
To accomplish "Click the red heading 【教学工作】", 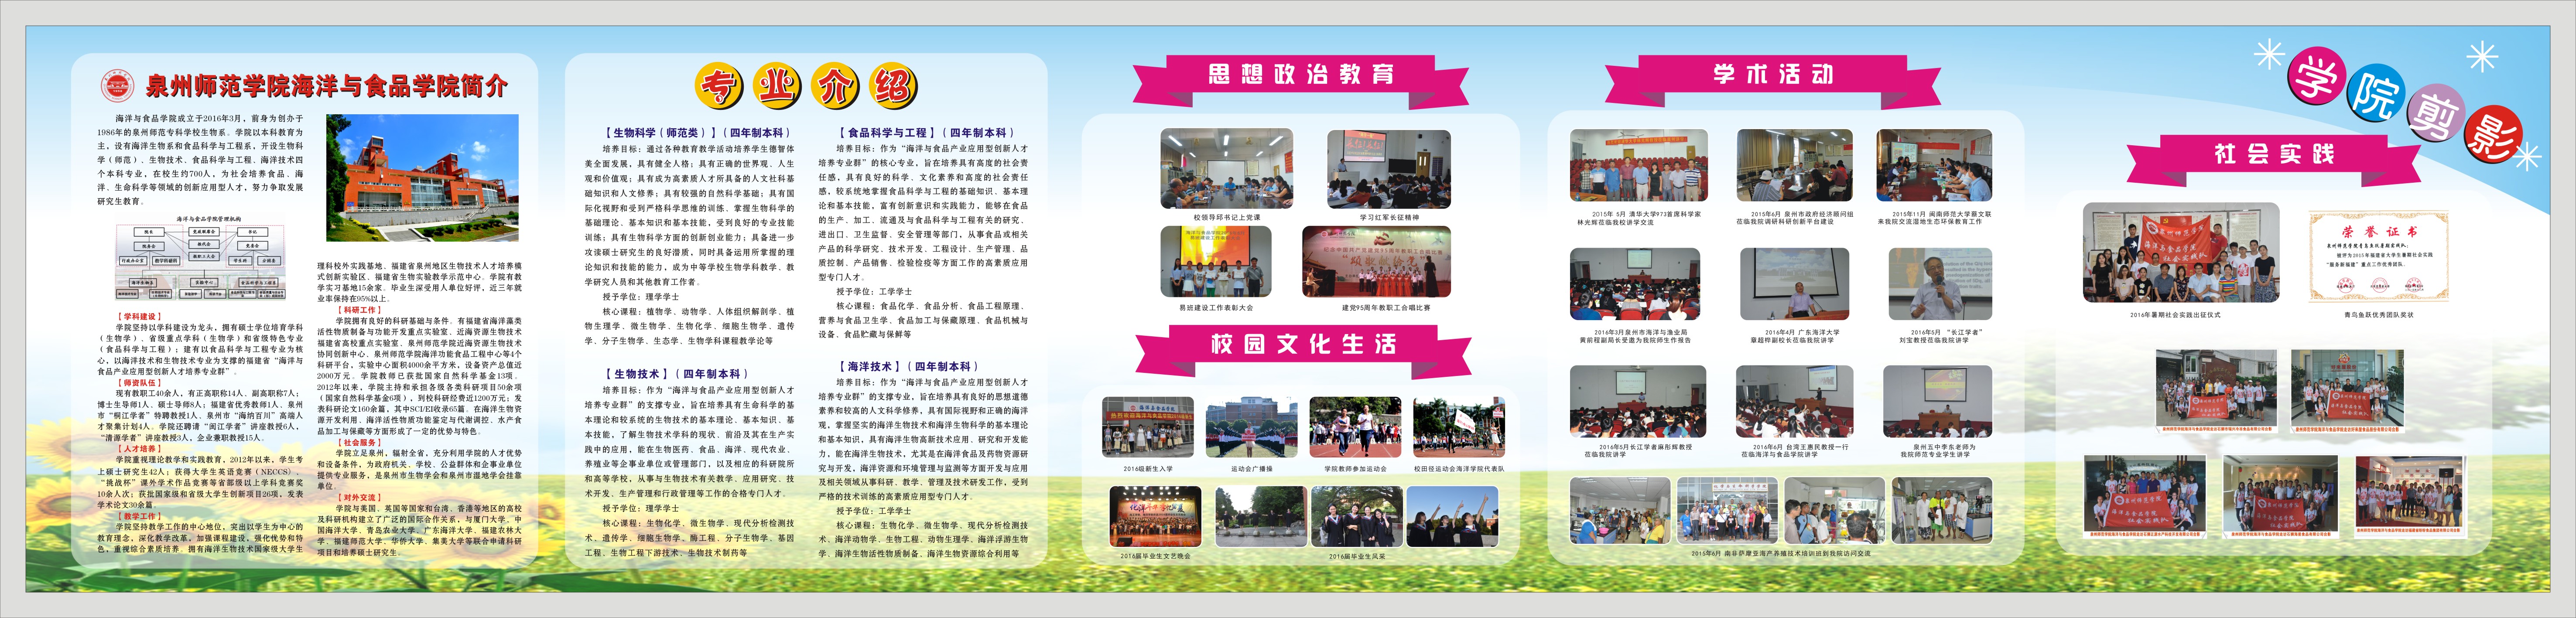I will tap(139, 516).
